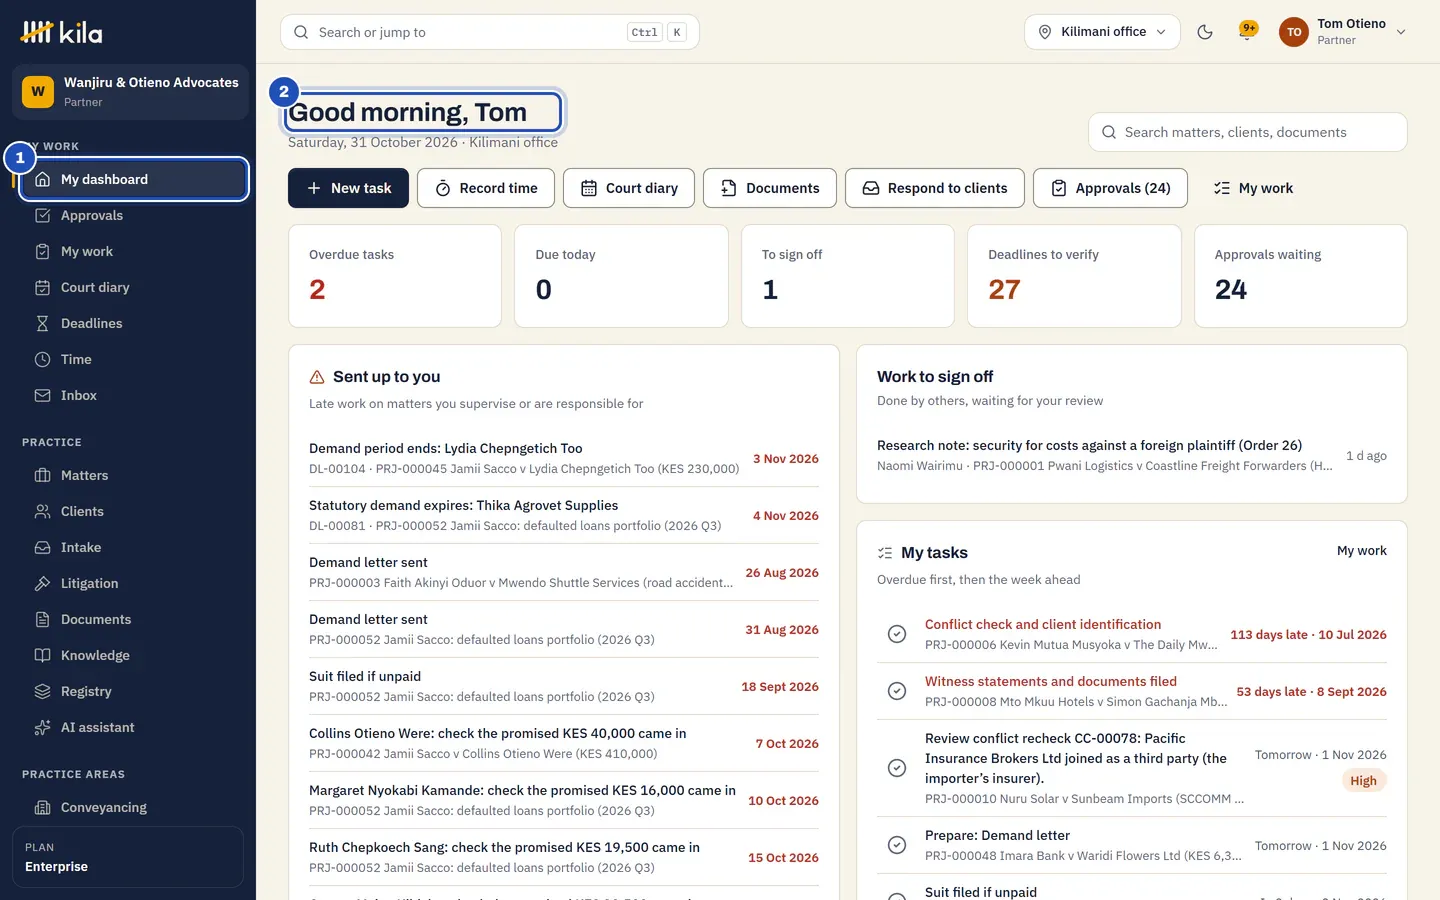Mark Prepare: Demand letter task complete
The height and width of the screenshot is (900, 1440).
897,845
